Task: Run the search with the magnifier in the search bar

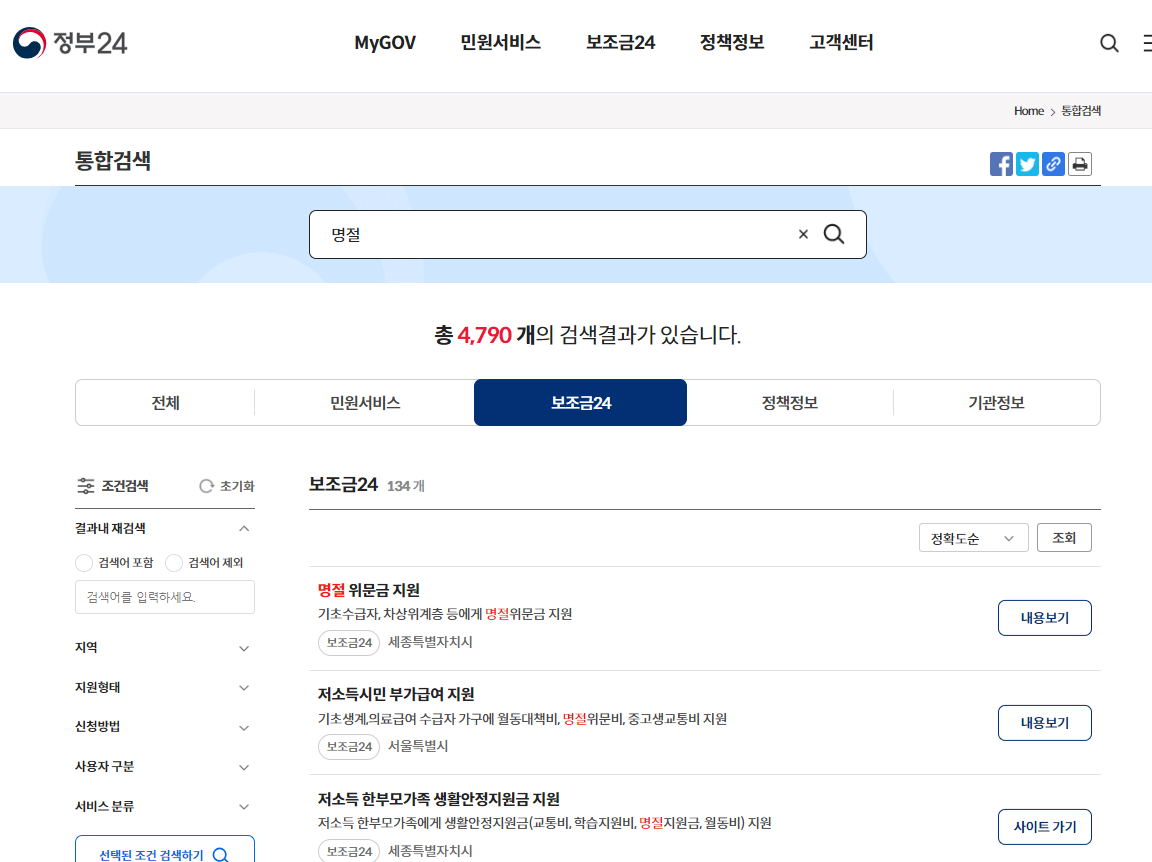Action: pyautogui.click(x=835, y=233)
